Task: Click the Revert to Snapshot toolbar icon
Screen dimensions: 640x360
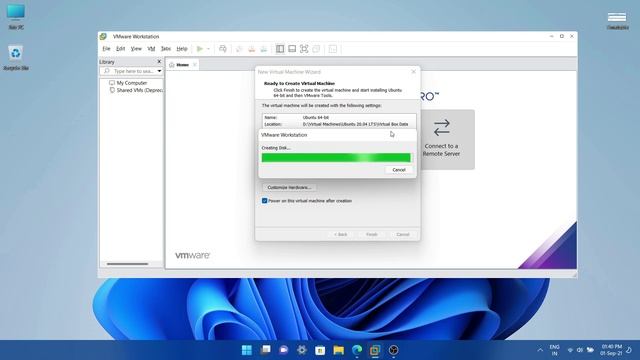Action: [251, 49]
